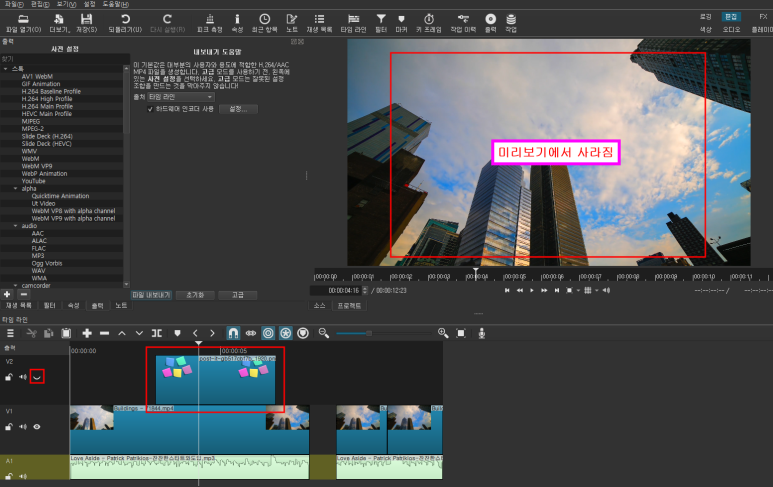Record audio microphone icon in timeline

point(482,333)
